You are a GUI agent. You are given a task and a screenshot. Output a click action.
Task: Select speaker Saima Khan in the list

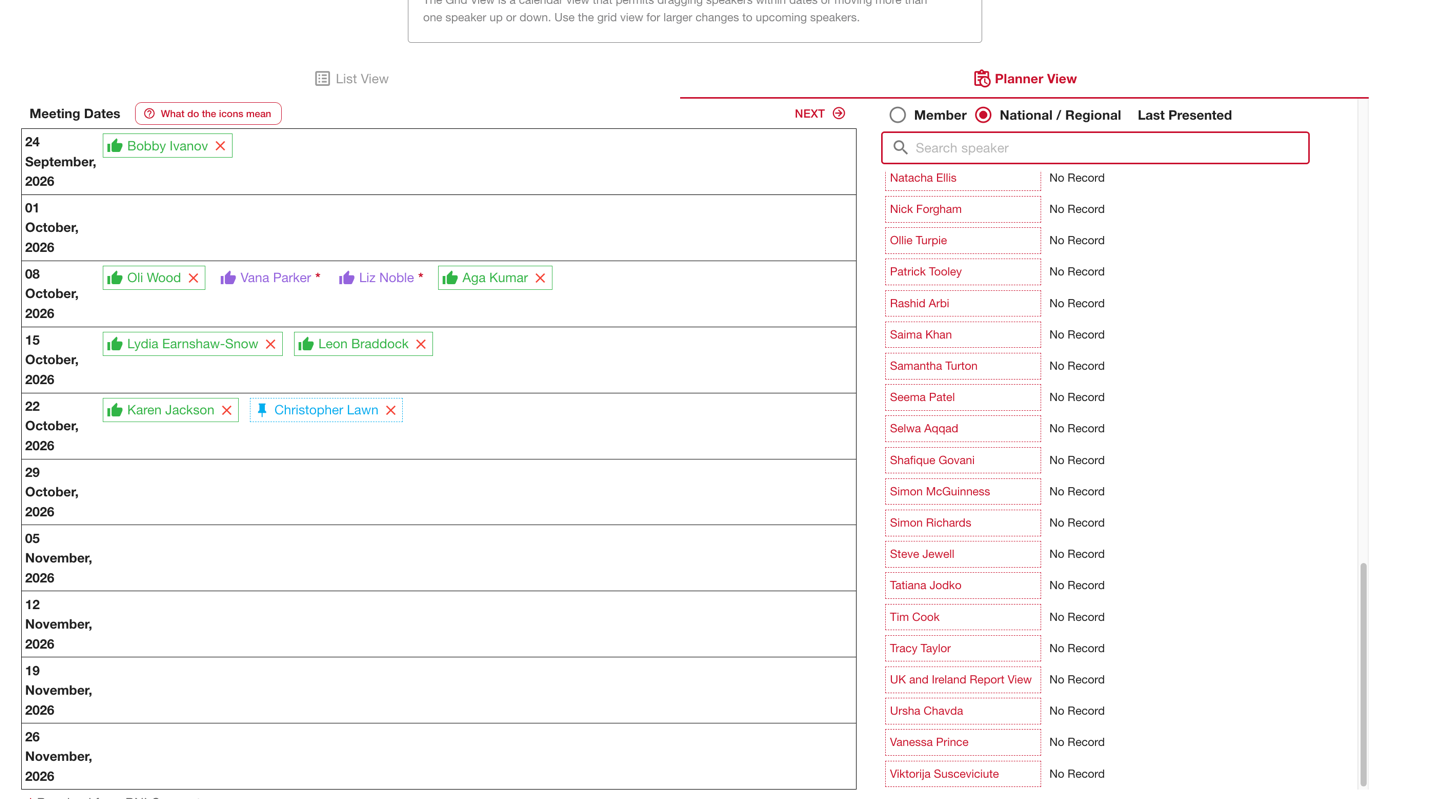pos(962,335)
